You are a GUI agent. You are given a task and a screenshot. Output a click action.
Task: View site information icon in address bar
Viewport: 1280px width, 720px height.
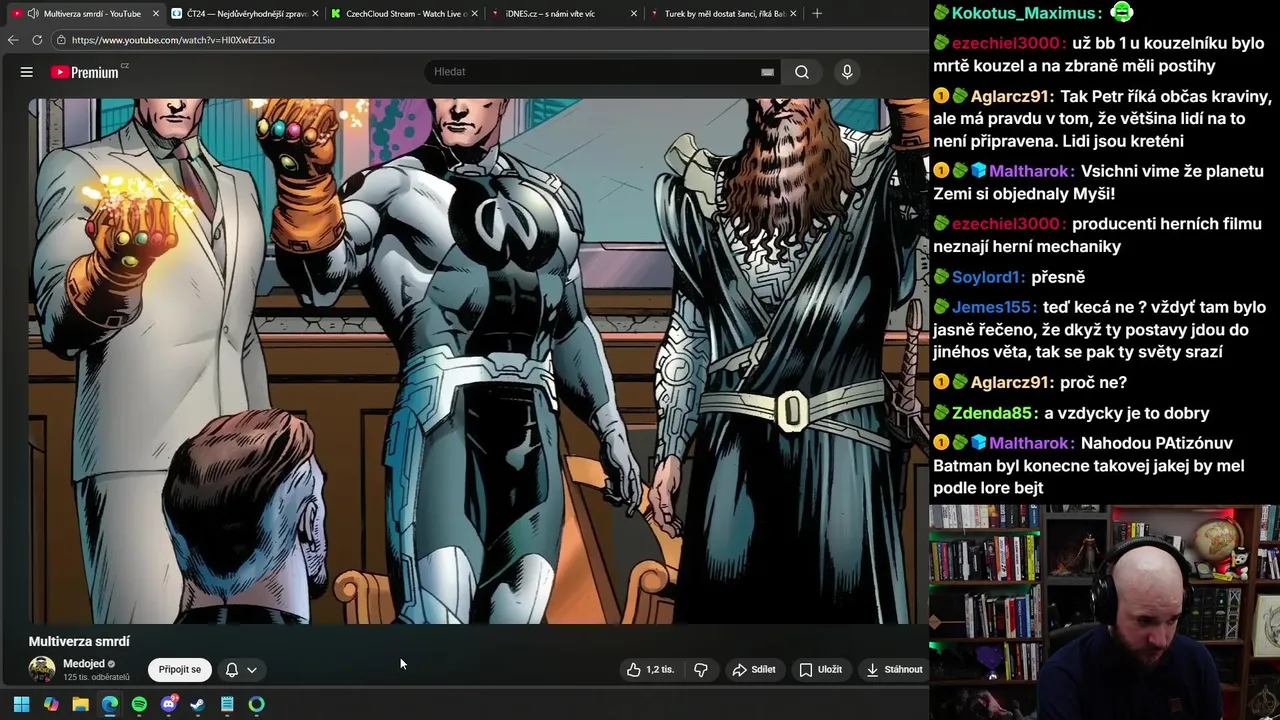click(62, 40)
